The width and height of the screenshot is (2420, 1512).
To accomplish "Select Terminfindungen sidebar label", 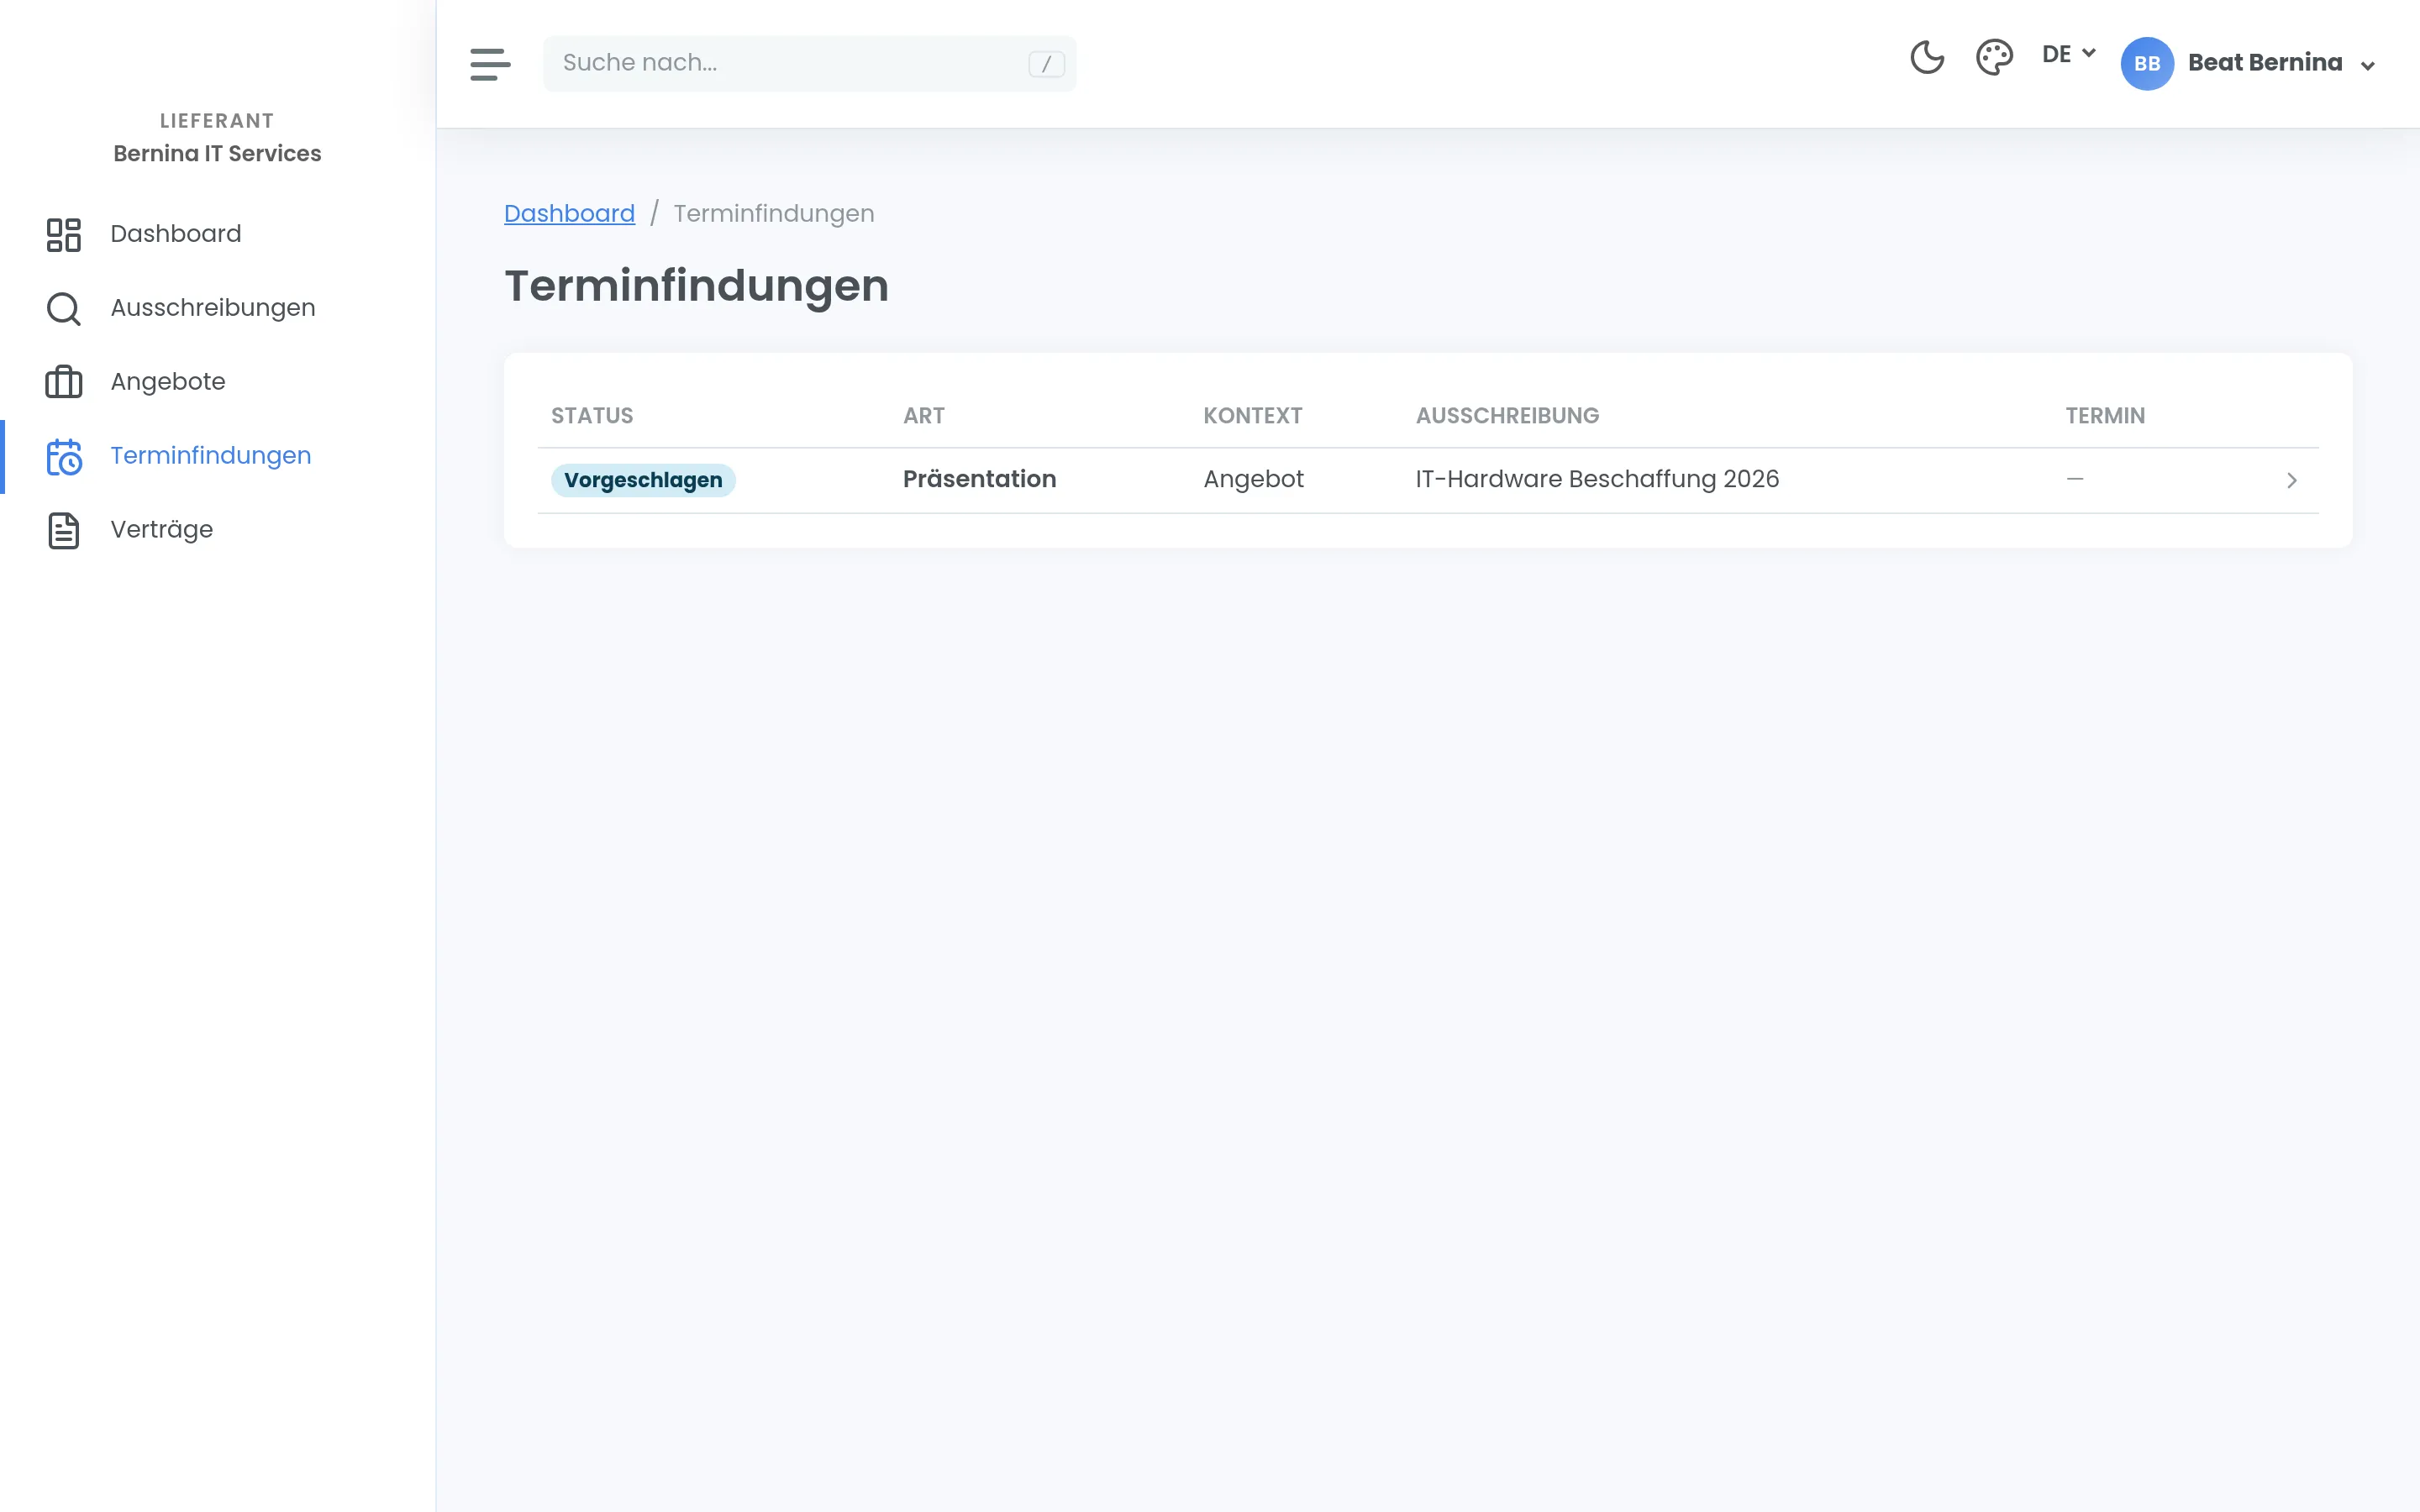I will coord(210,456).
